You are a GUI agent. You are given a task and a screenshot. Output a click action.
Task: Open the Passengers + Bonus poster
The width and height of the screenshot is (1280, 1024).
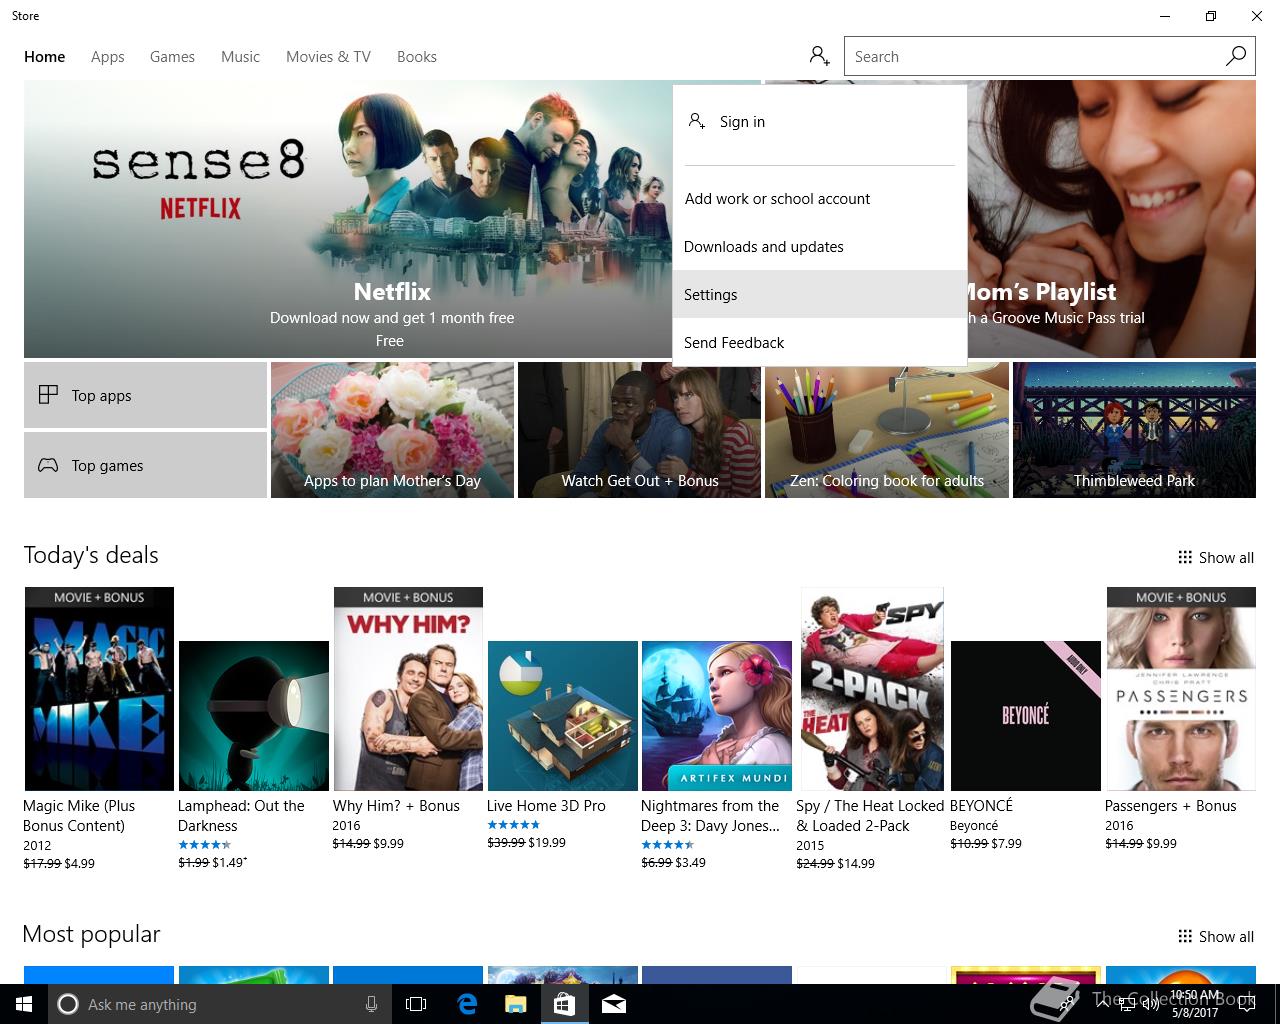click(1181, 689)
